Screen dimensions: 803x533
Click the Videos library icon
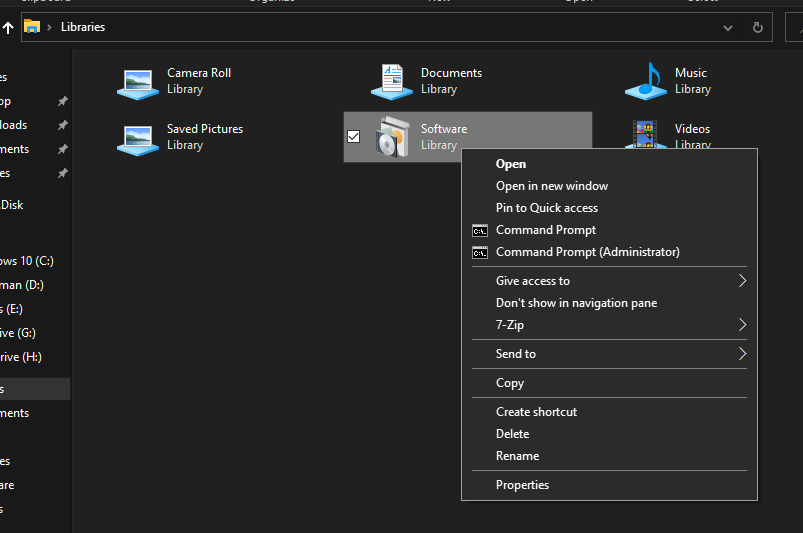tap(646, 134)
